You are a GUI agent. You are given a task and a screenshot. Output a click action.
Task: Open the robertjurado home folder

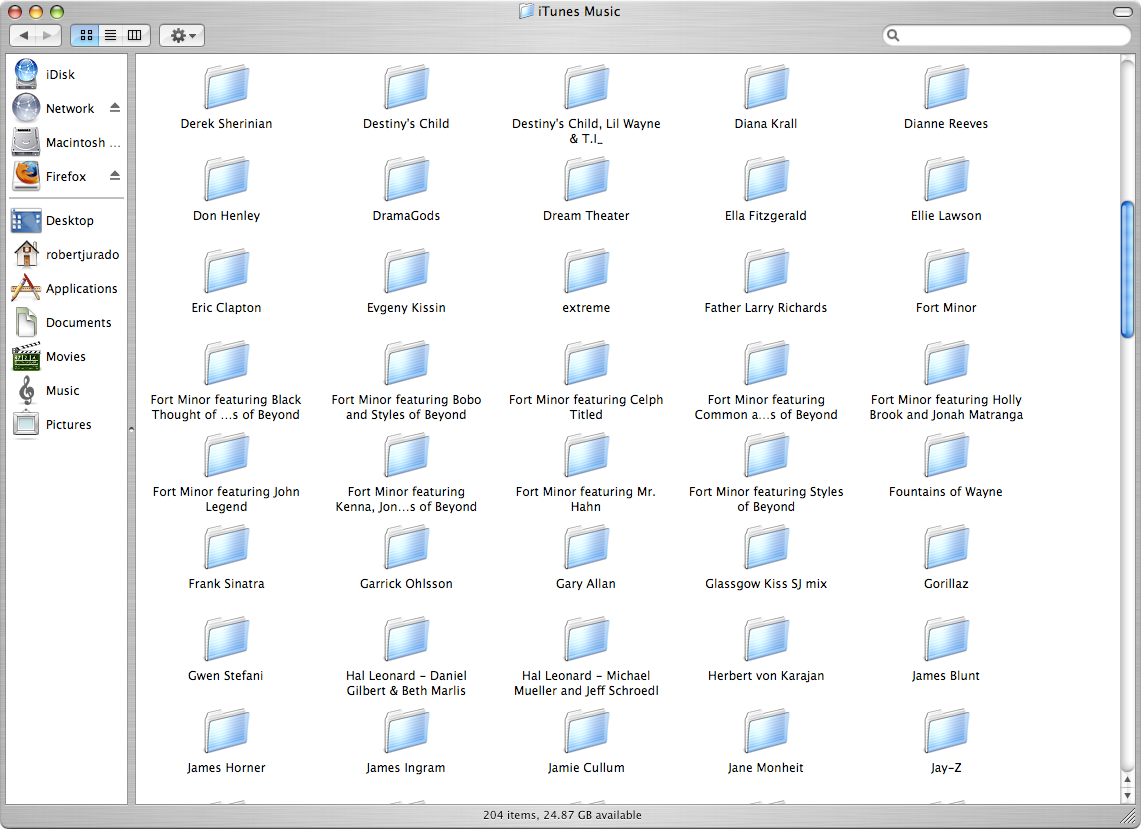[x=65, y=255]
